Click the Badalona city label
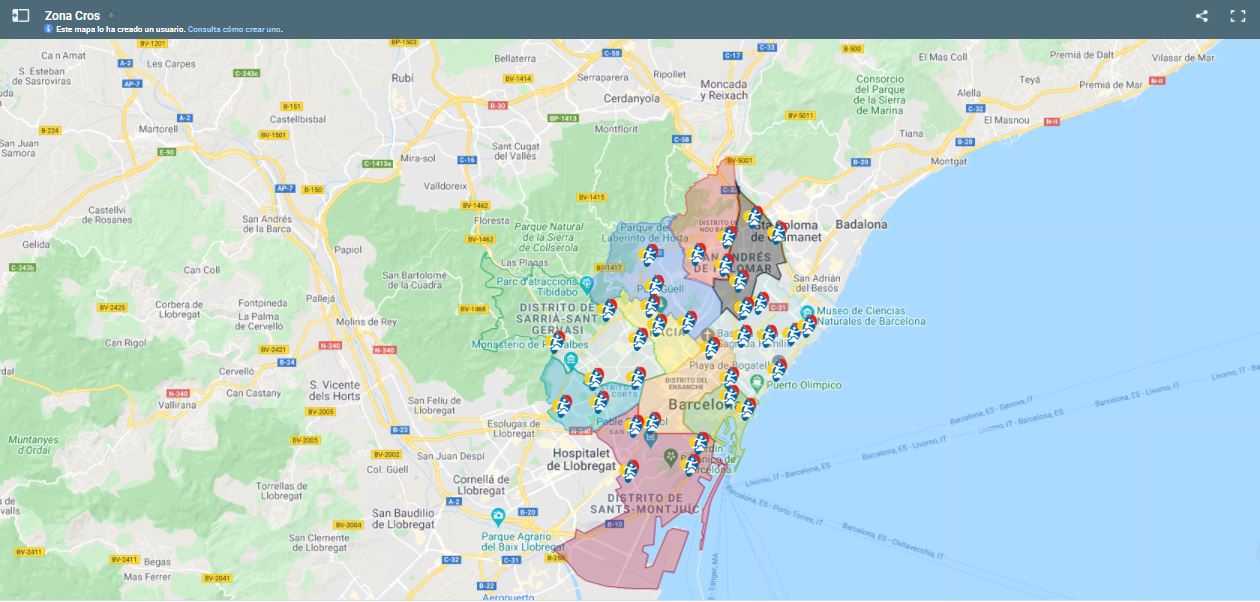 coord(861,225)
